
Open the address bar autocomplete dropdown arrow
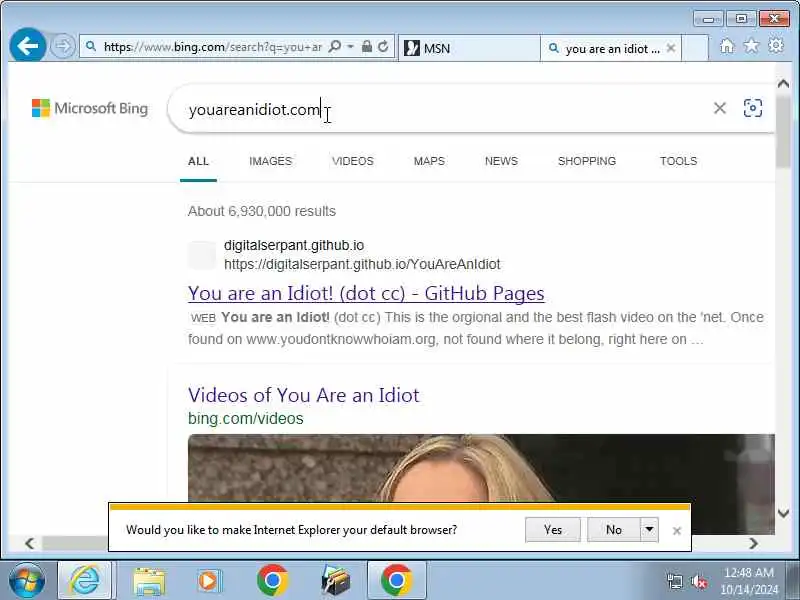tap(351, 47)
